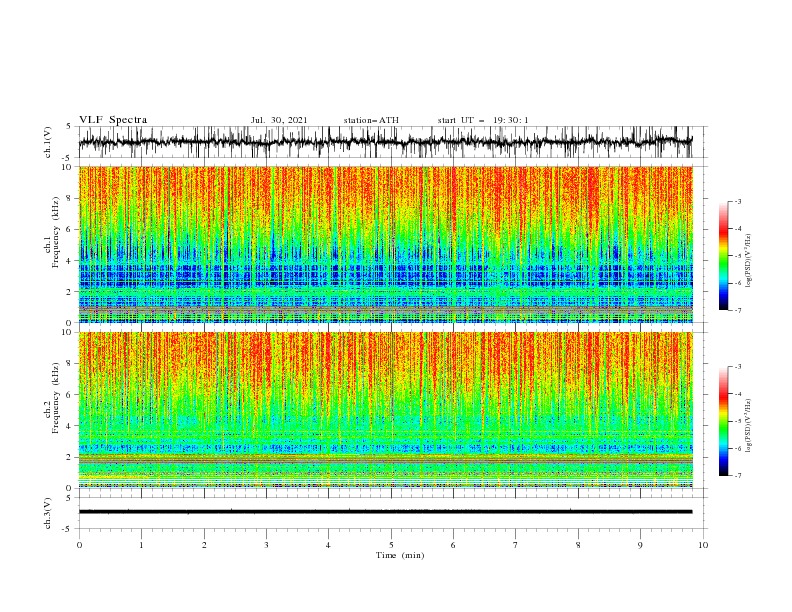Image resolution: width=792 pixels, height=612 pixels.
Task: Click the 'ch.3(V)' axis label
Action: pyautogui.click(x=48, y=514)
